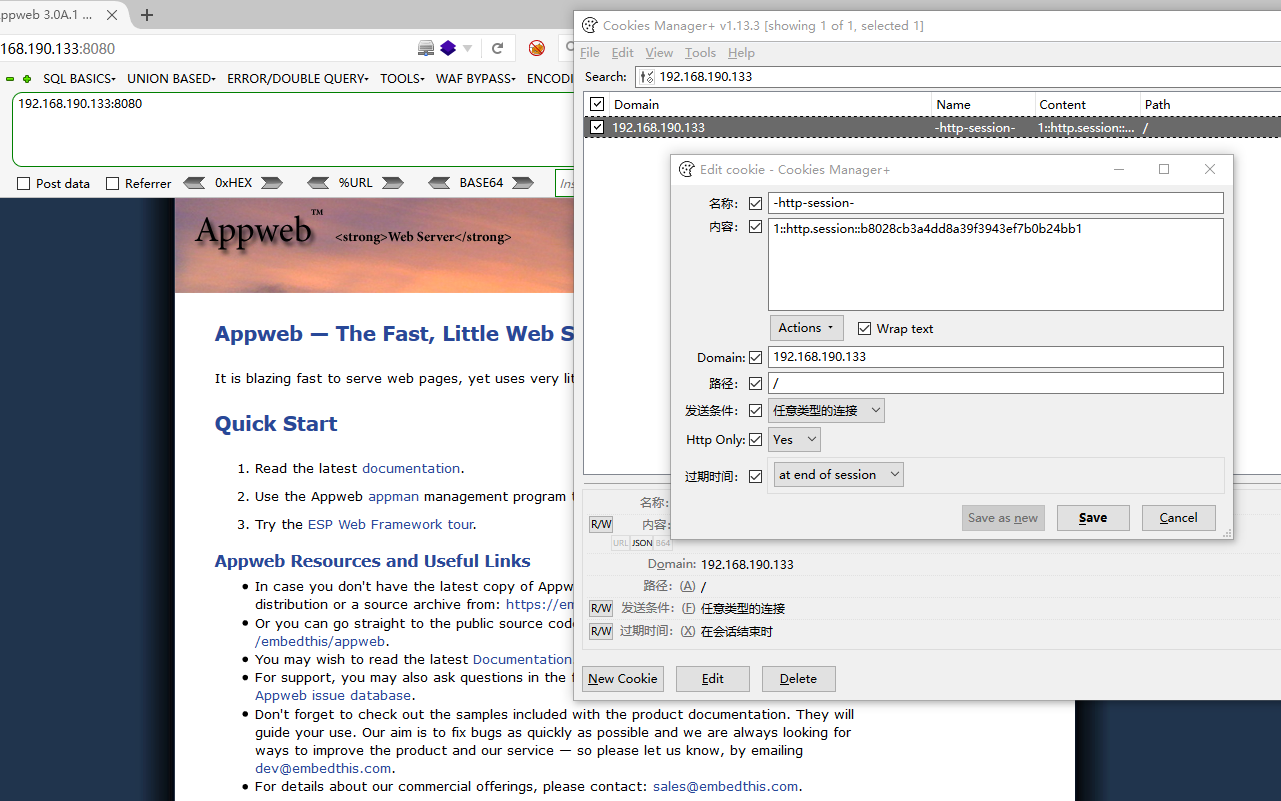Open the Http Only Yes dropdown

coord(795,440)
